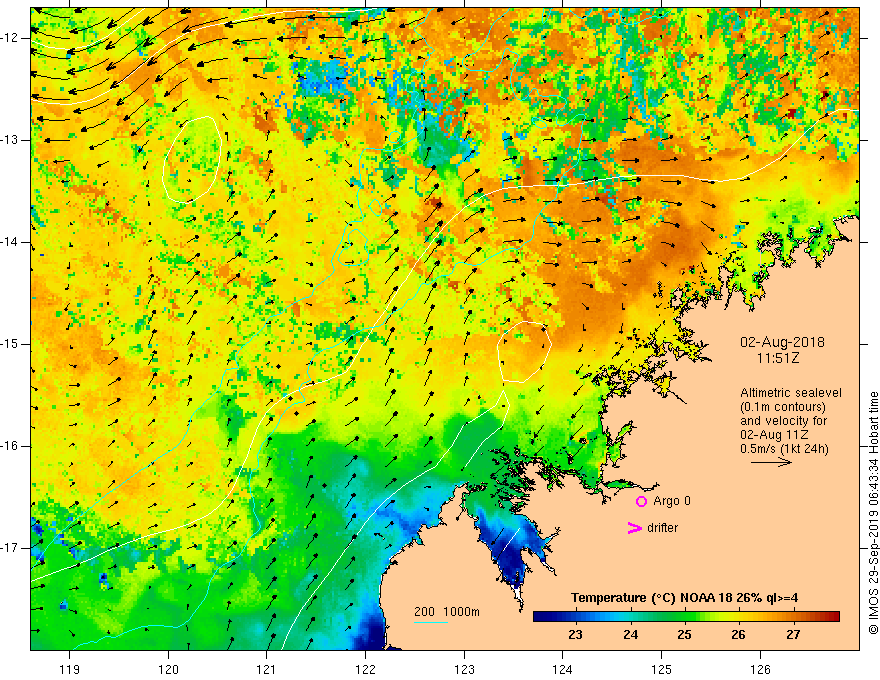The width and height of the screenshot is (880, 680).
Task: Click the latitude label -12
Action: pyautogui.click(x=11, y=38)
